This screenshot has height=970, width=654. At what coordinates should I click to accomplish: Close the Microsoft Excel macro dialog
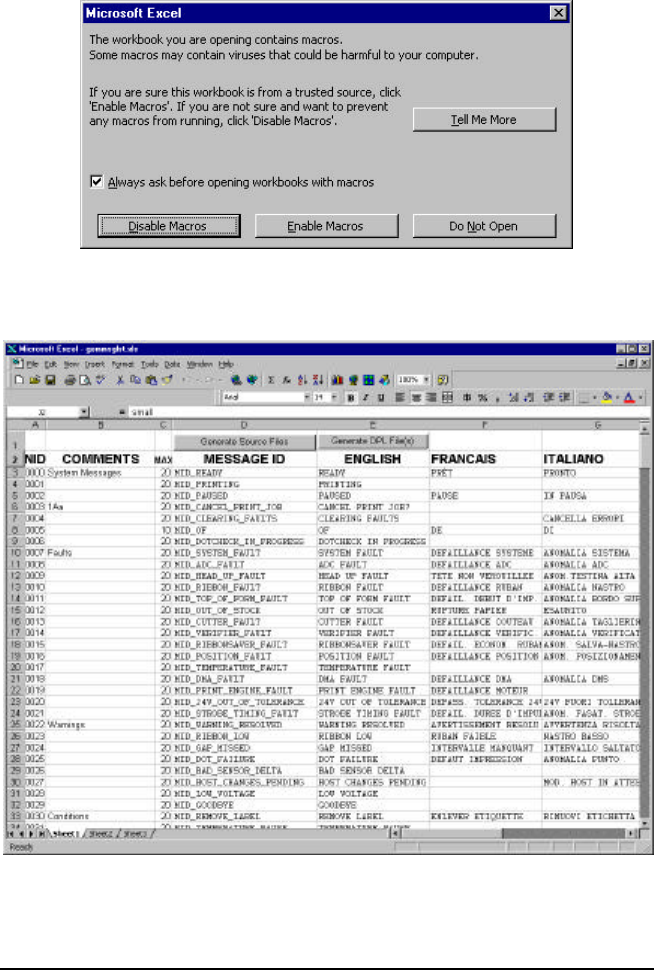click(x=558, y=12)
